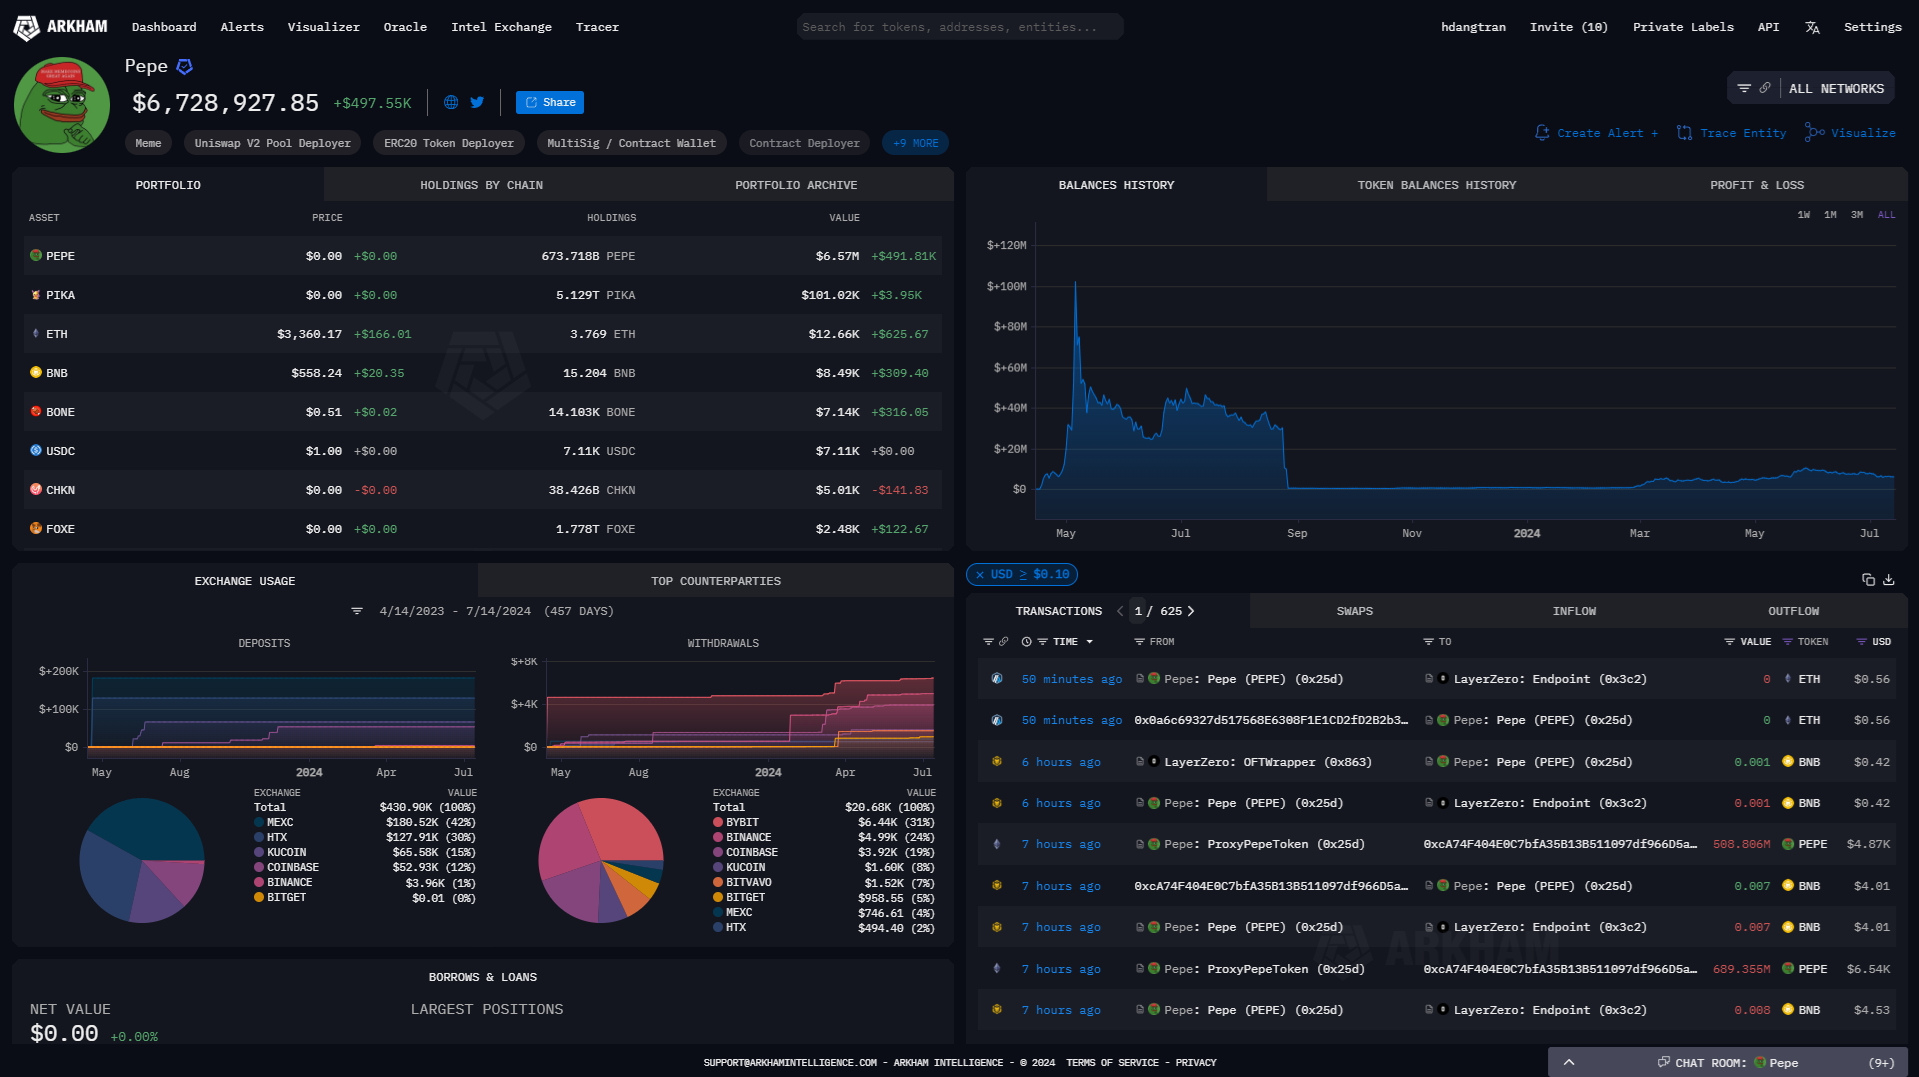Viewport: 1919px width, 1077px height.
Task: Edit the transactions page number field
Action: (1138, 611)
